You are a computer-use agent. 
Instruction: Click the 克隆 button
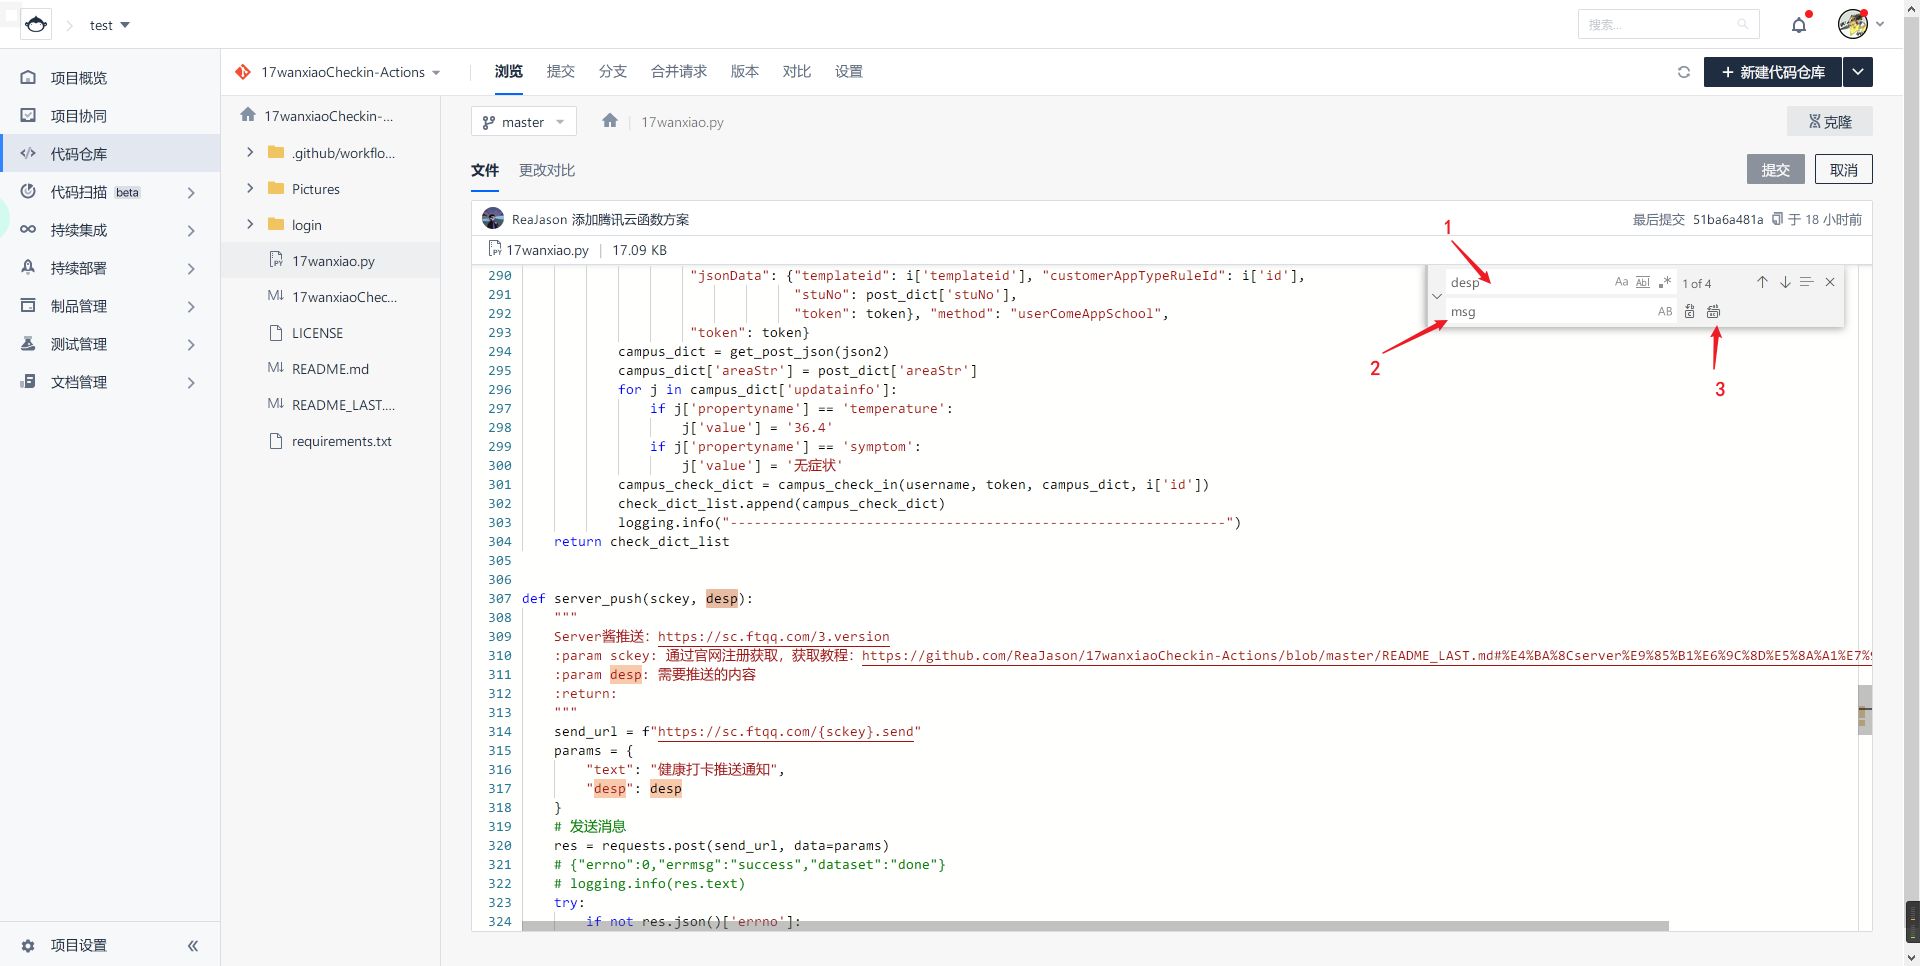point(1829,122)
